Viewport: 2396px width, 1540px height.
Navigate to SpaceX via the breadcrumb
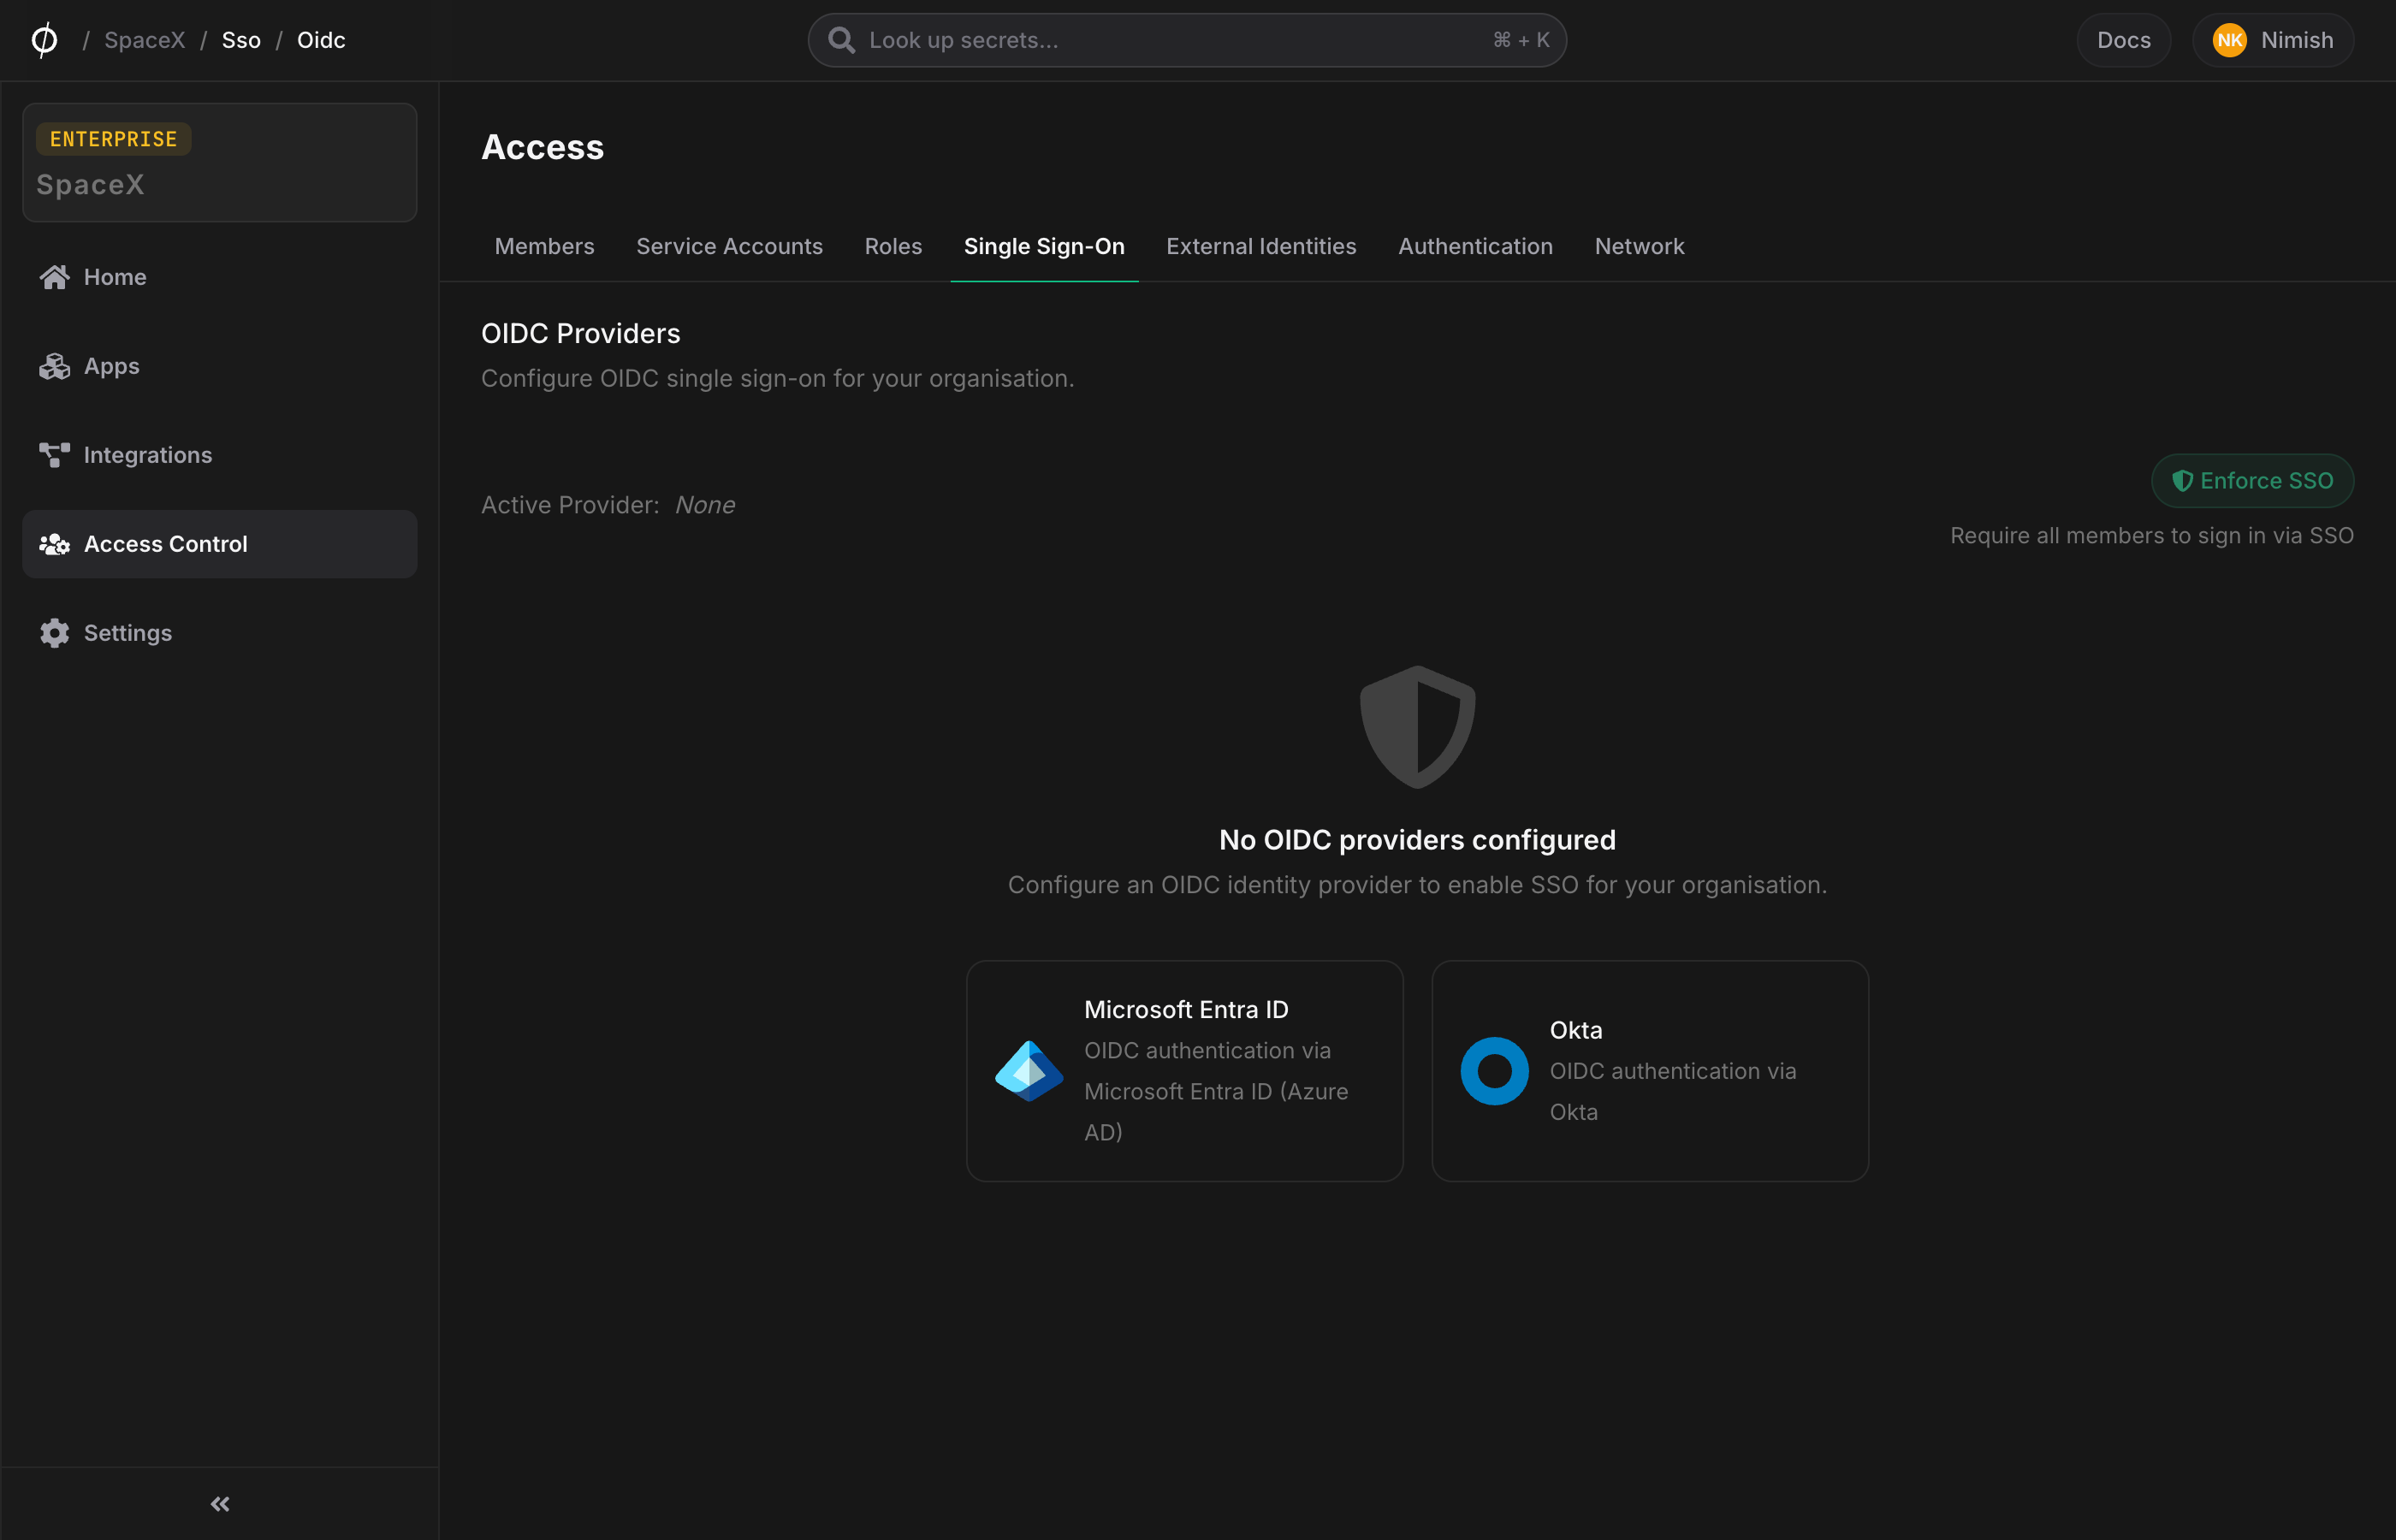tap(144, 40)
